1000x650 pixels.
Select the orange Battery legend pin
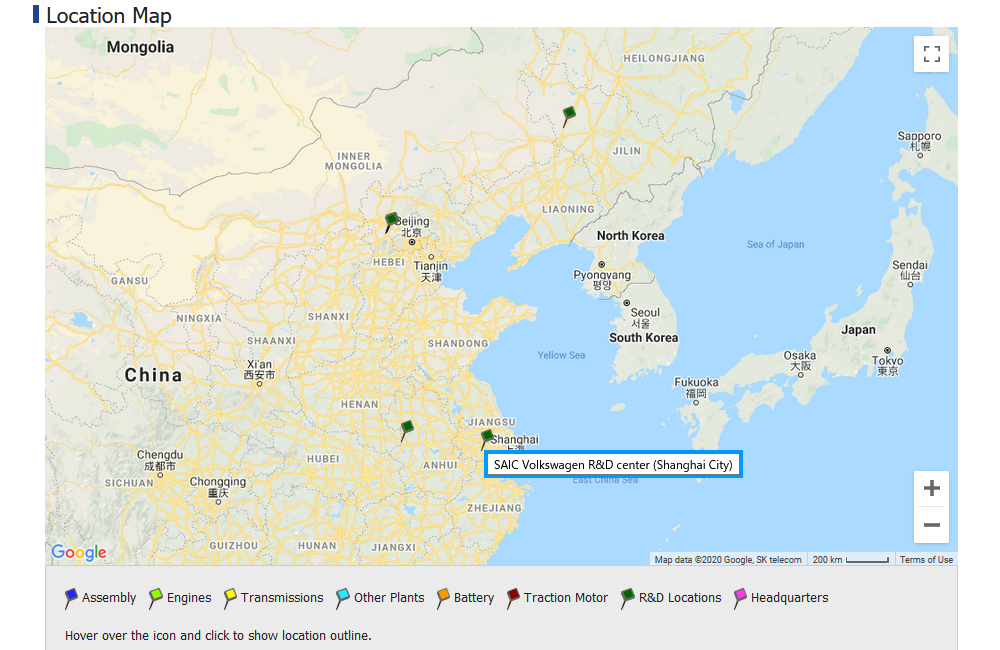pyautogui.click(x=443, y=598)
